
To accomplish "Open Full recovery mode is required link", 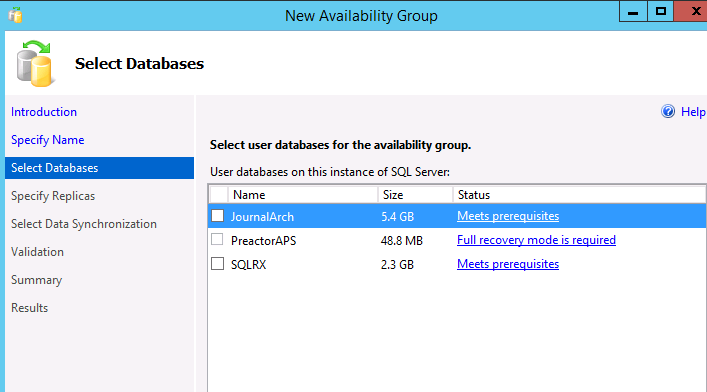I will tap(536, 240).
